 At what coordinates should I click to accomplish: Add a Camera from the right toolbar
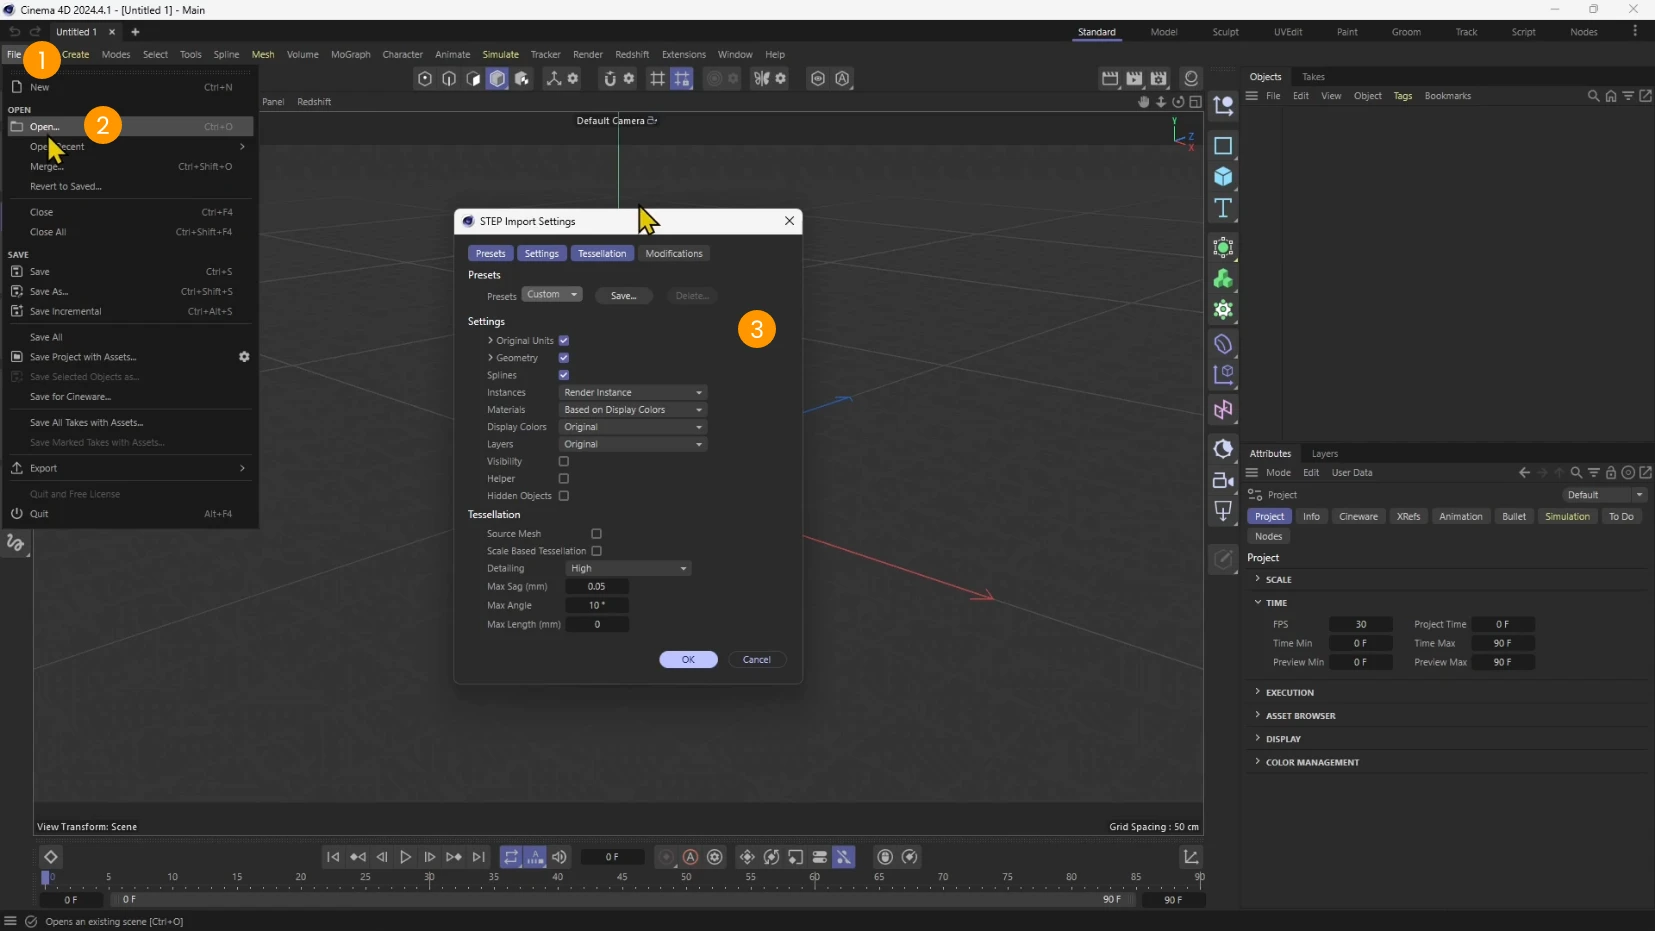[1224, 482]
